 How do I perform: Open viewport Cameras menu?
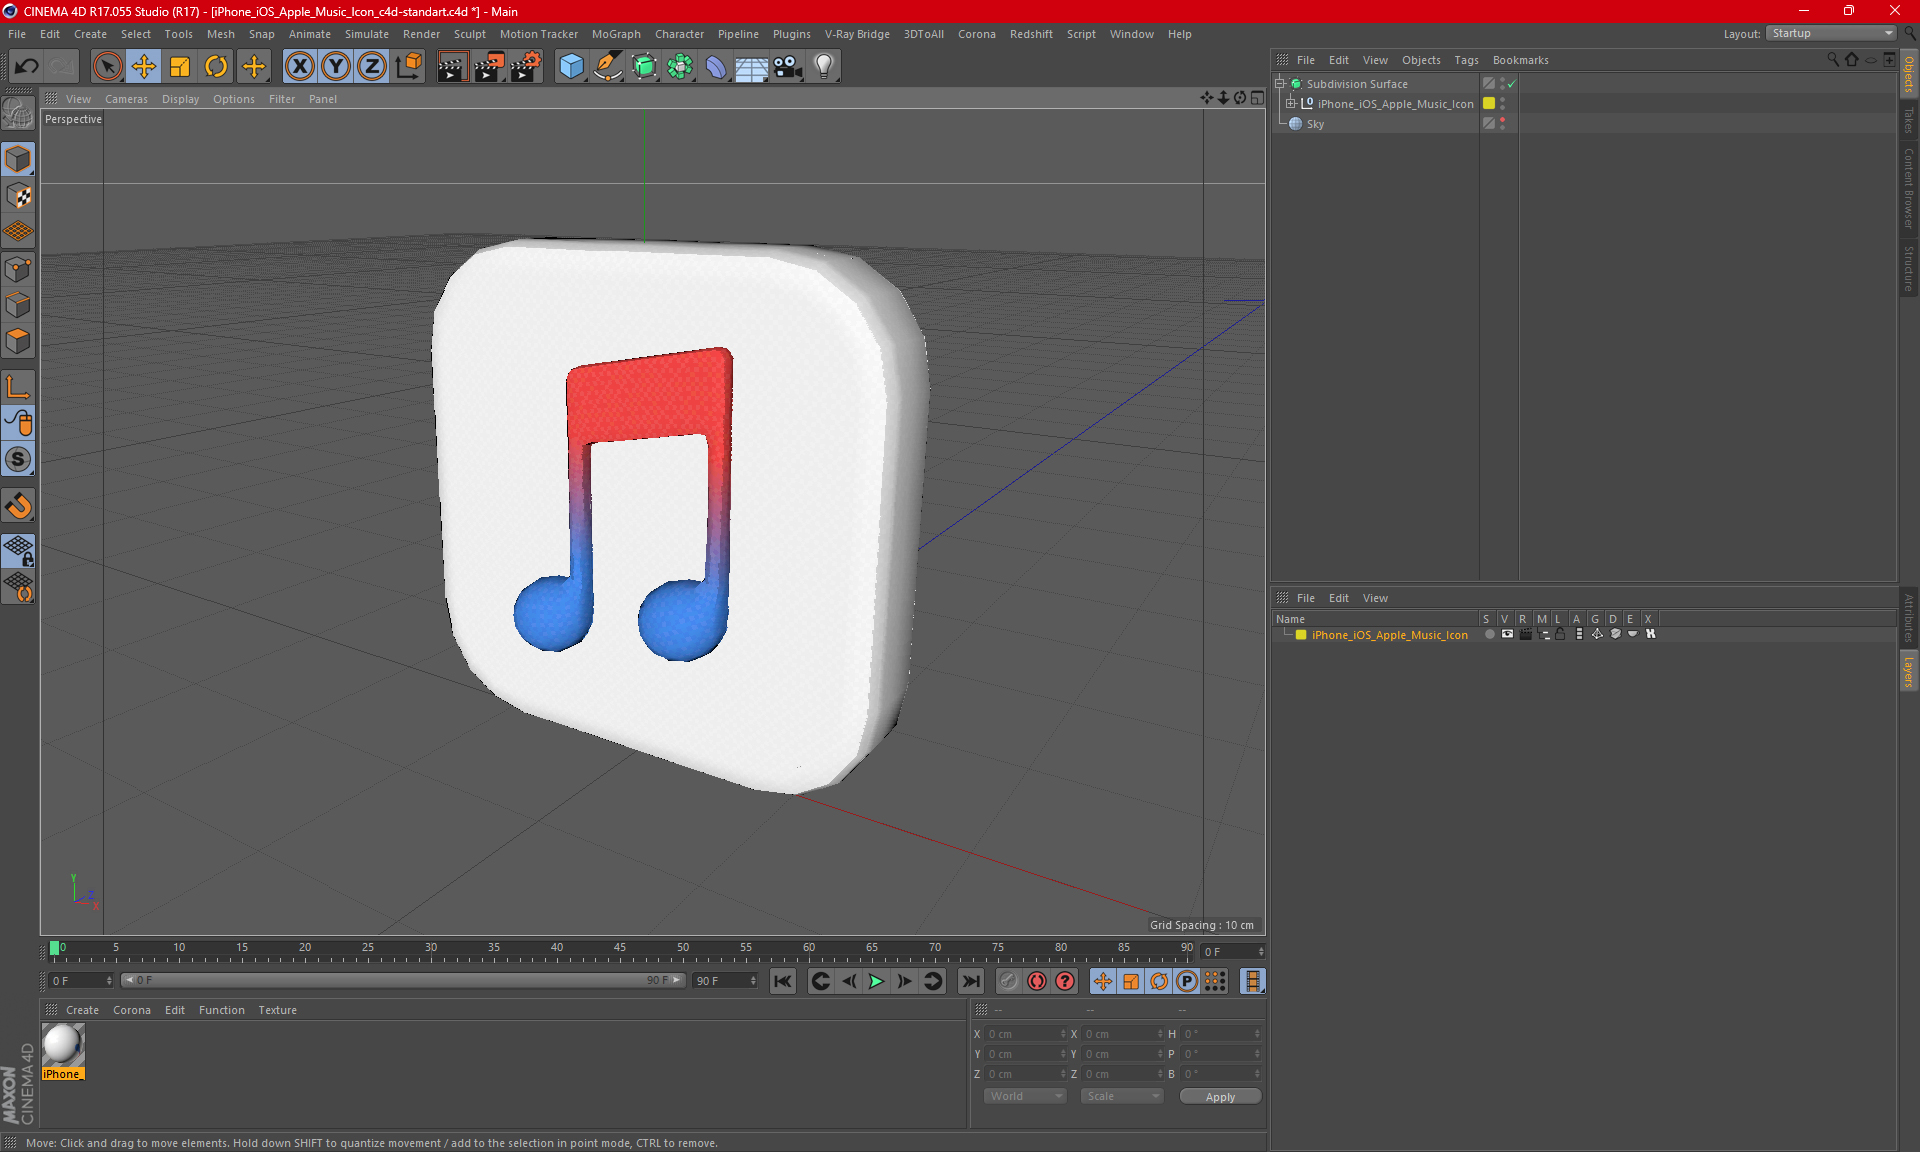tap(126, 99)
